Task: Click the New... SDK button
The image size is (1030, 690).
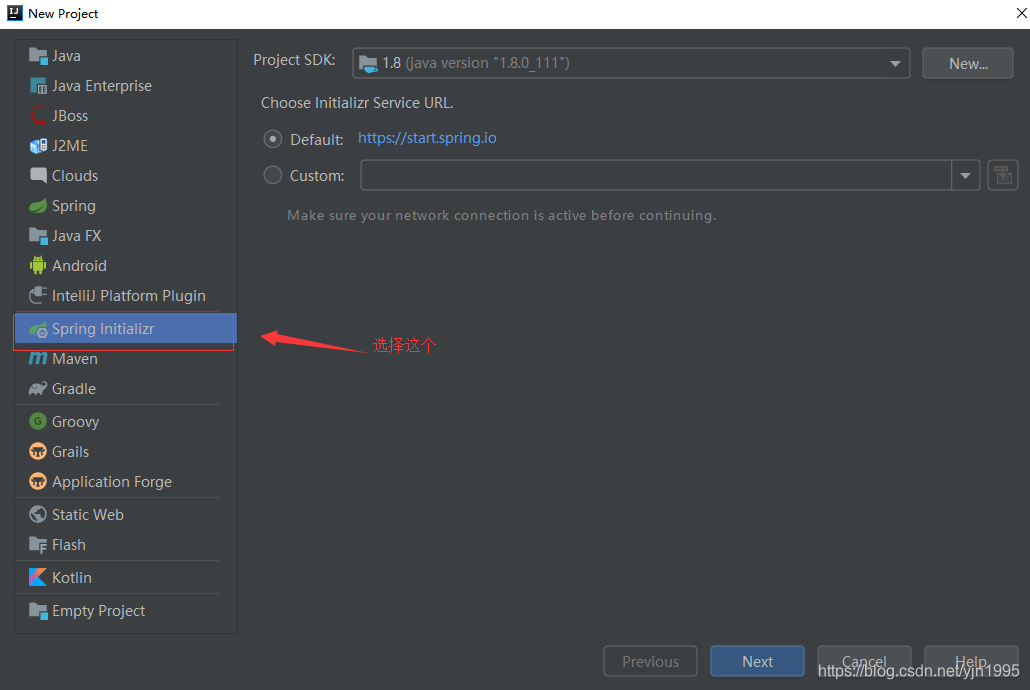Action: point(968,64)
